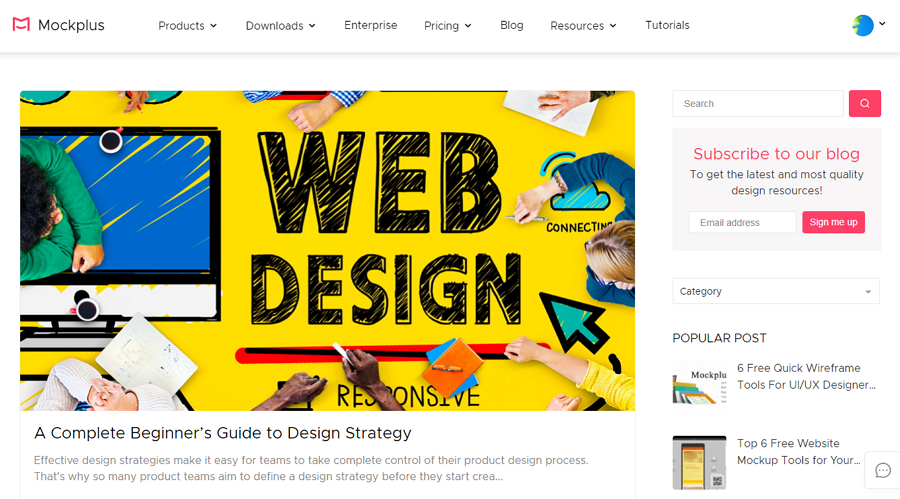
Task: Expand the Products dropdown menu
Action: click(188, 26)
